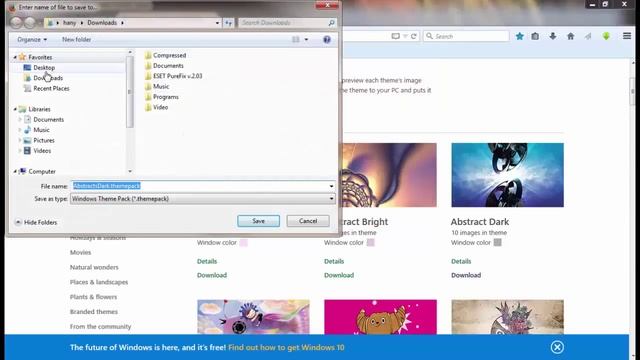Viewport: 640px width, 360px height.
Task: Click the browser send/share icon
Action: pos(588,36)
